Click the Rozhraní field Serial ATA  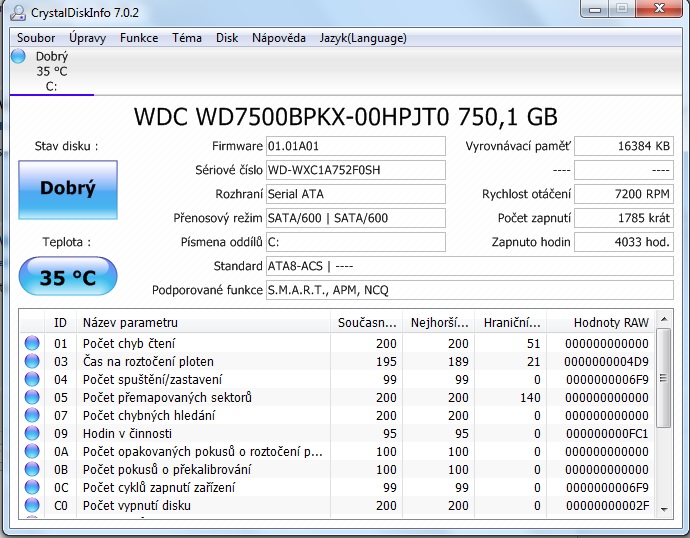pos(356,194)
